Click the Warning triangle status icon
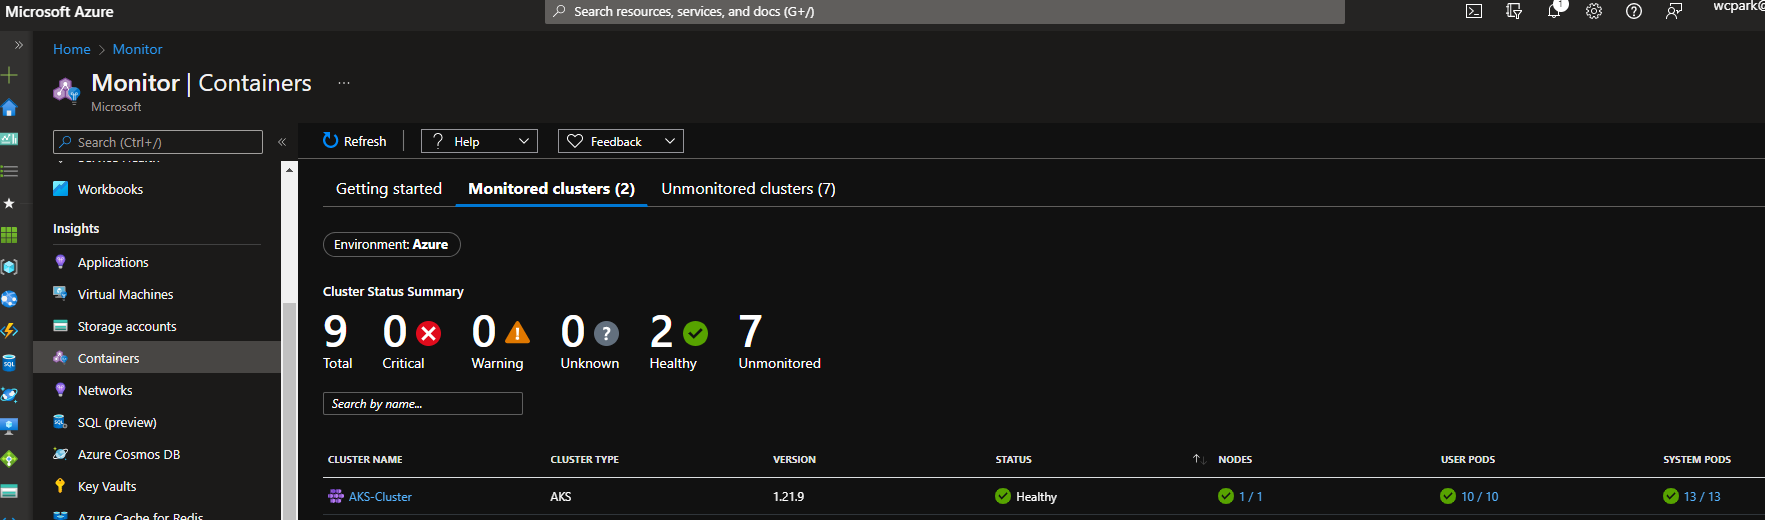Screen dimensions: 1765x520 click(517, 332)
